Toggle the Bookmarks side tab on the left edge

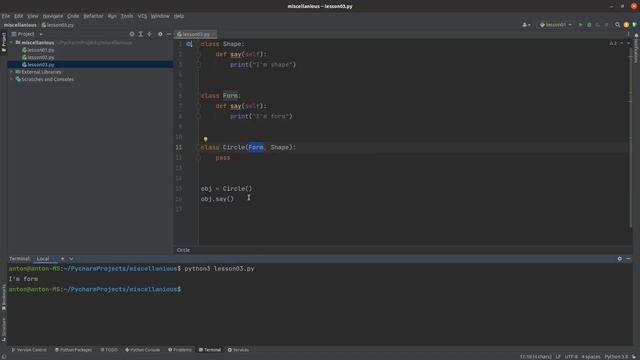tap(4, 298)
